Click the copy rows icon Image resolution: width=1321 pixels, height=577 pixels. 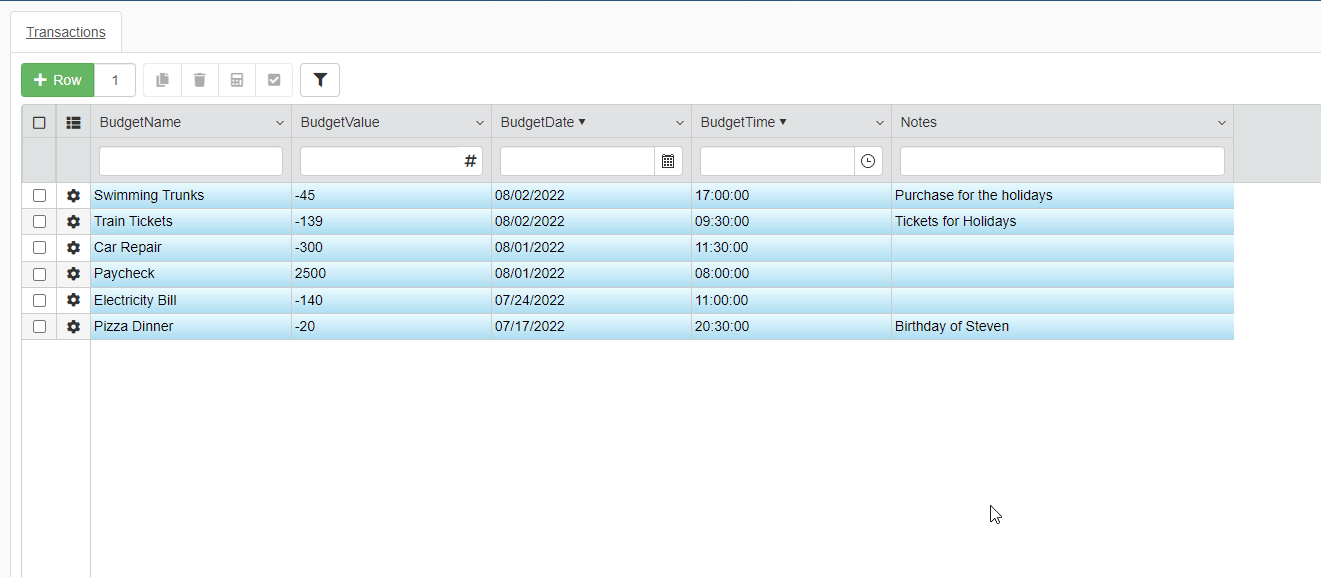coord(162,80)
